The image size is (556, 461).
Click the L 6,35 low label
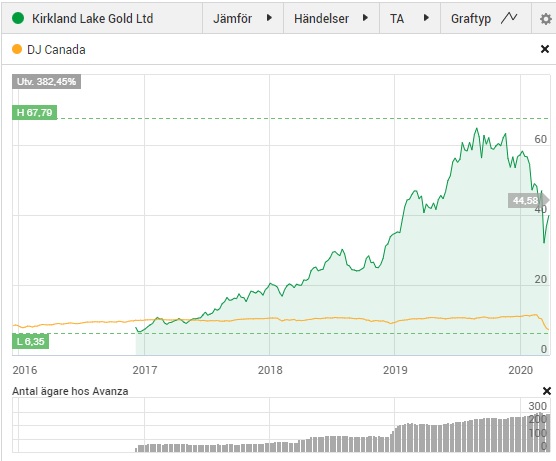[x=30, y=341]
